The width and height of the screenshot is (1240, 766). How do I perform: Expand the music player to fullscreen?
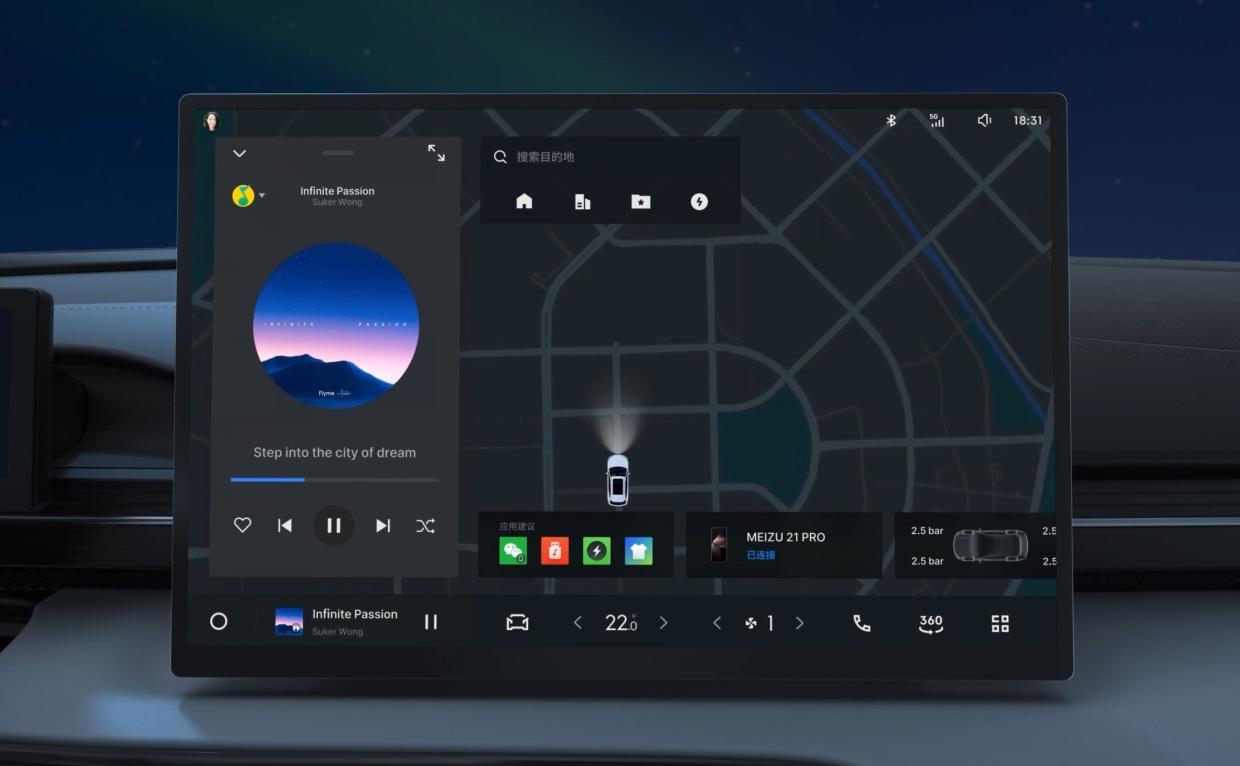(437, 153)
